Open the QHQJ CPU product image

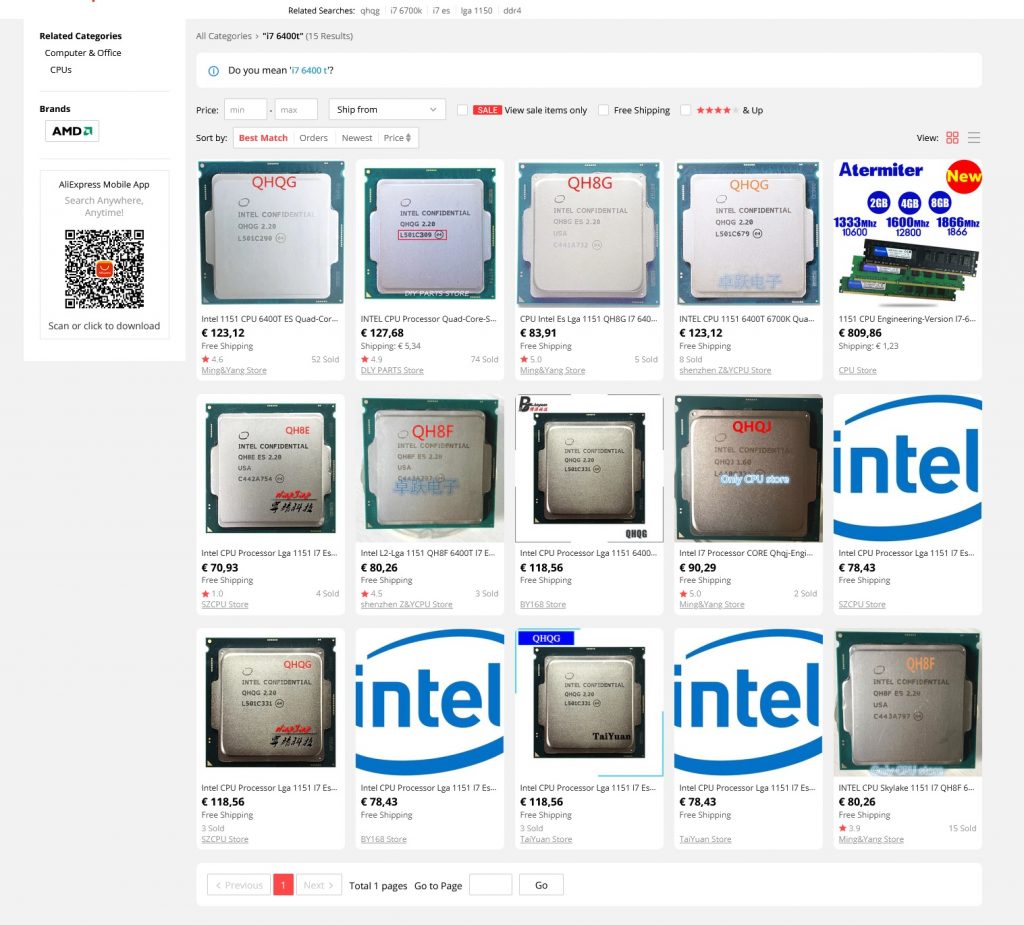coord(748,468)
